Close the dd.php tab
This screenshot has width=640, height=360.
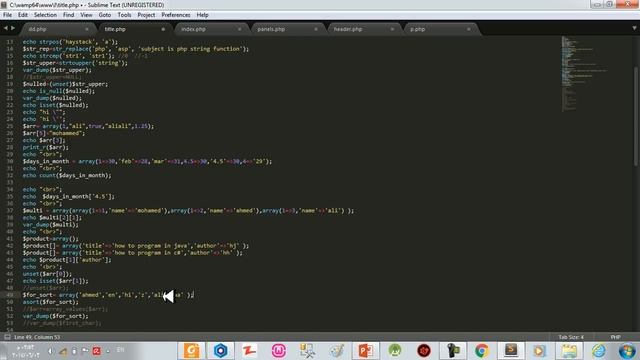[x=87, y=29]
